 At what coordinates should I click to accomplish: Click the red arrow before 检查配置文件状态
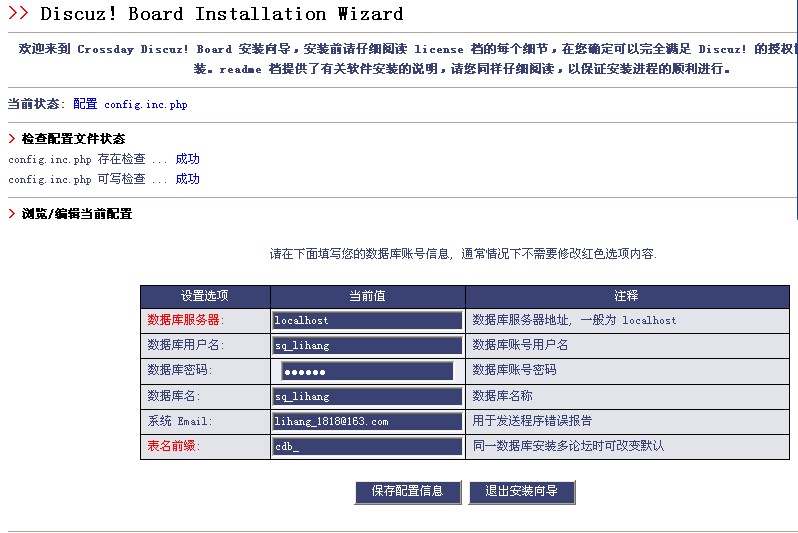12,138
